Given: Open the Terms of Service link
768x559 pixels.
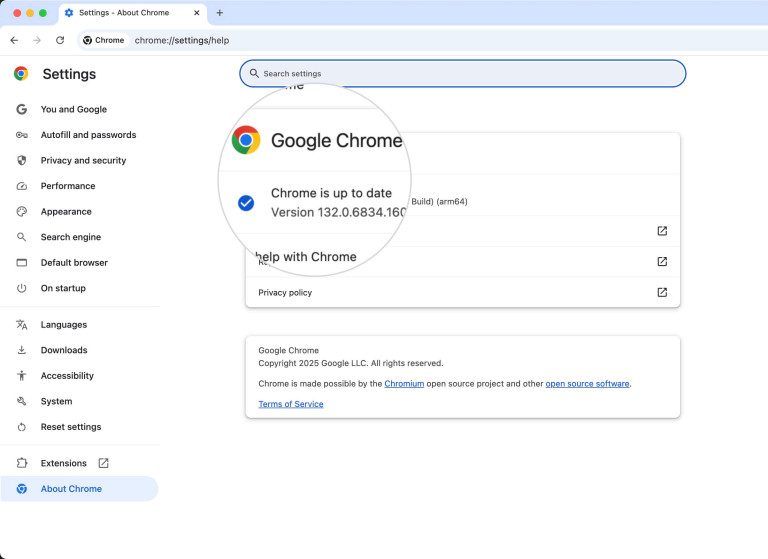Looking at the screenshot, I should point(291,404).
